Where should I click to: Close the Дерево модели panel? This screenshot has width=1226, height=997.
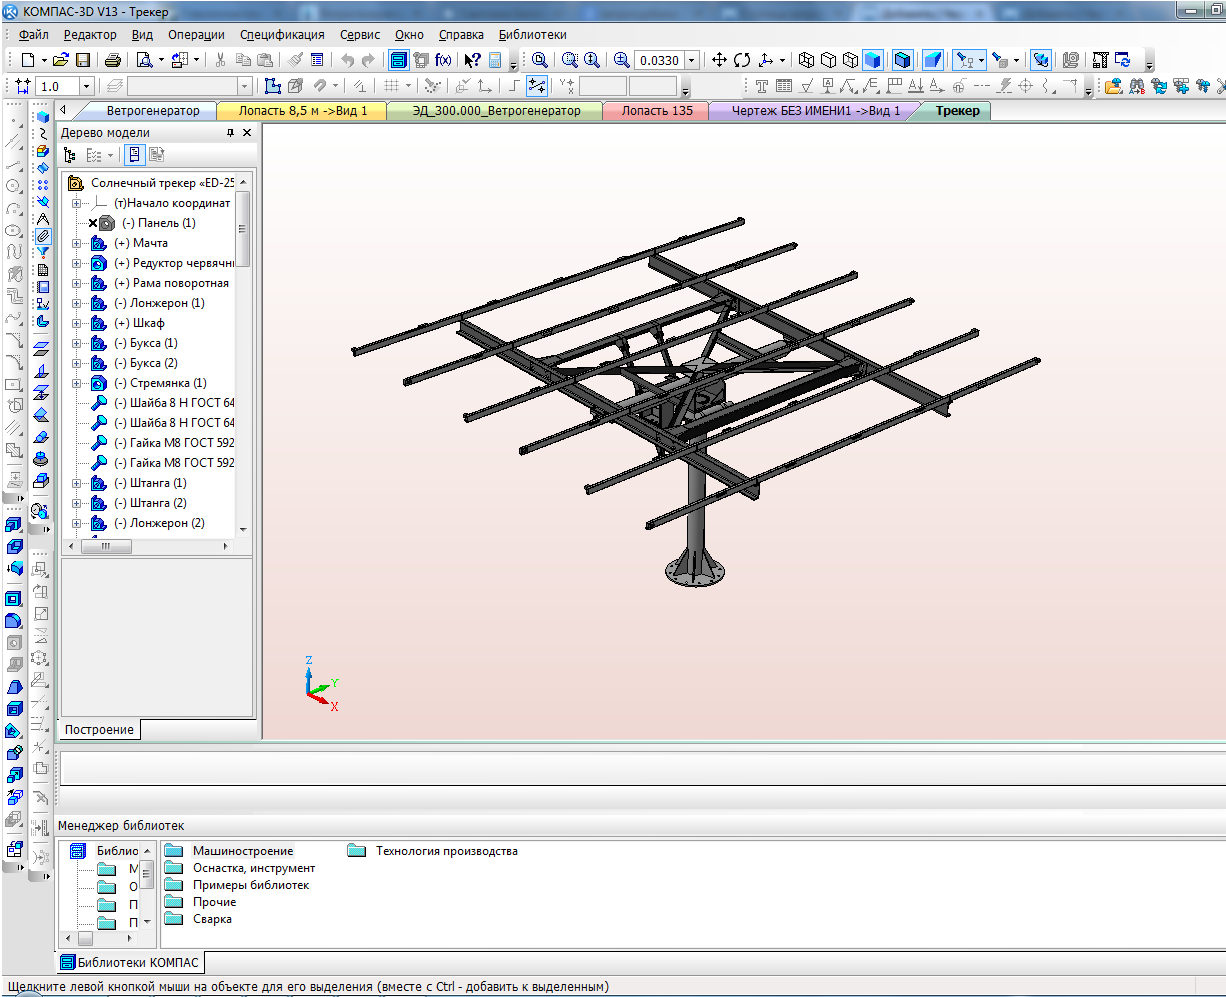246,133
